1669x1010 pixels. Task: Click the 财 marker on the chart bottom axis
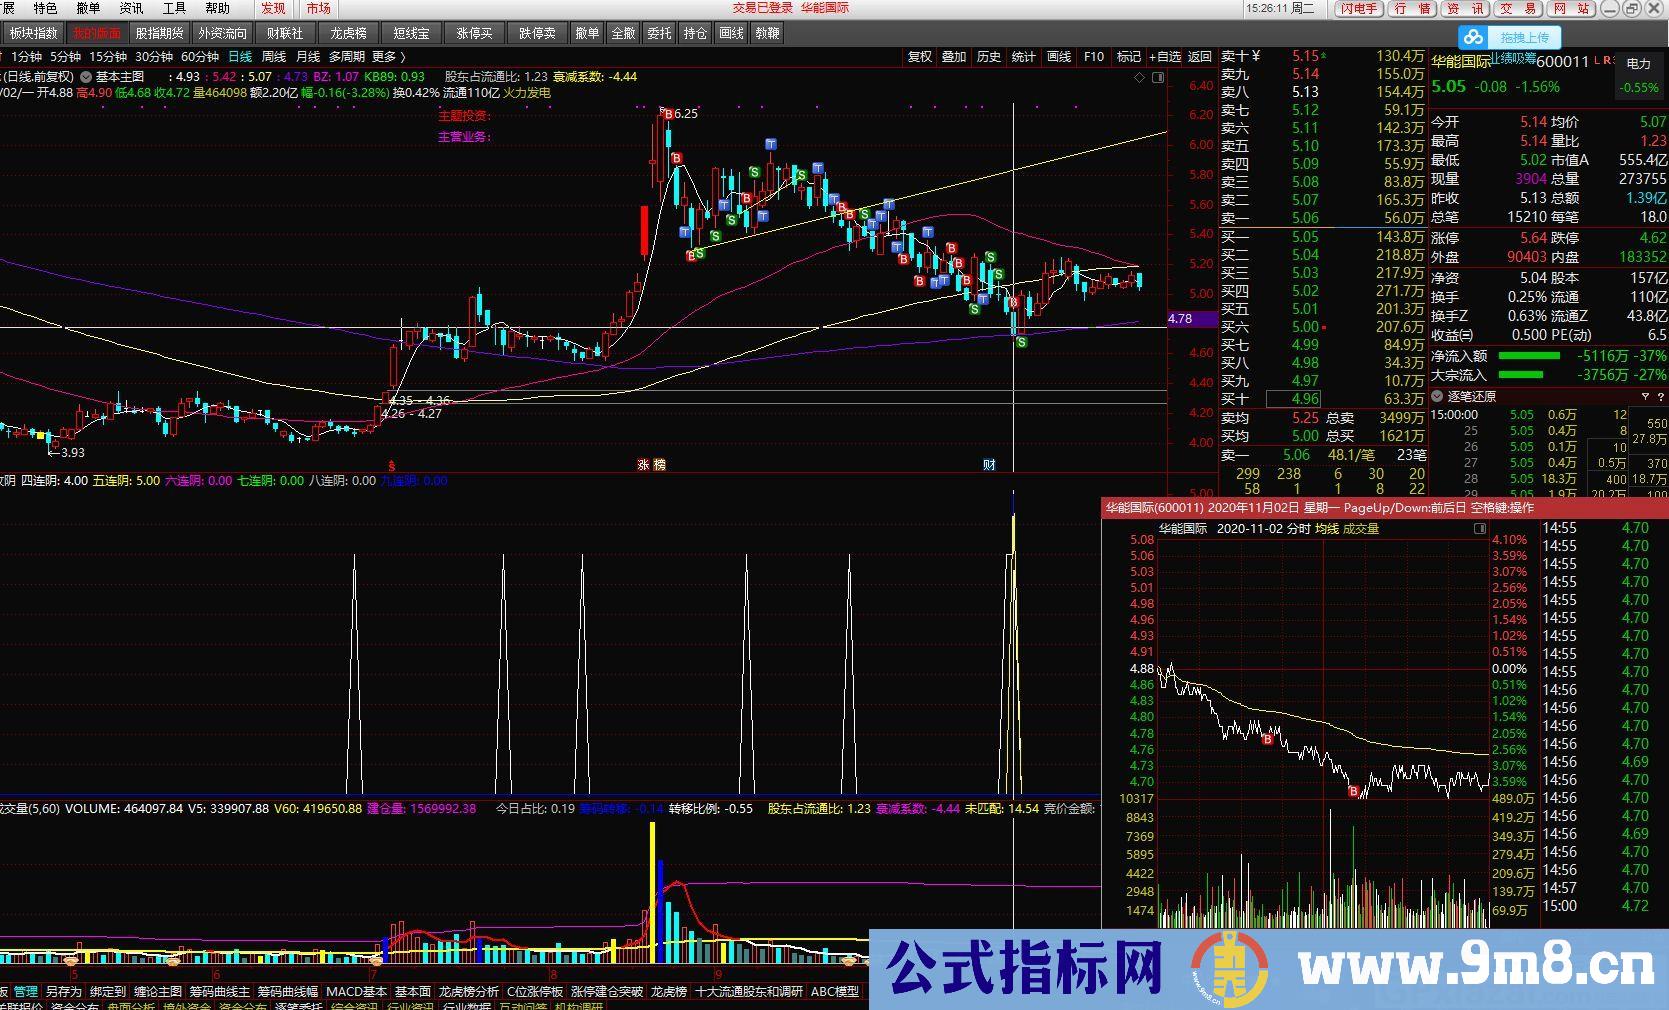[989, 465]
